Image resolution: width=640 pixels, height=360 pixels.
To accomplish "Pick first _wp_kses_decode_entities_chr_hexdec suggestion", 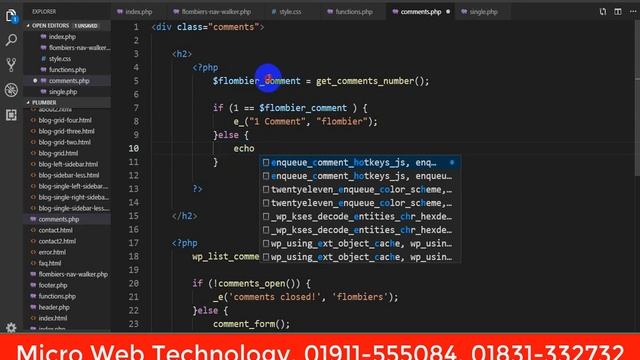I will click(360, 216).
